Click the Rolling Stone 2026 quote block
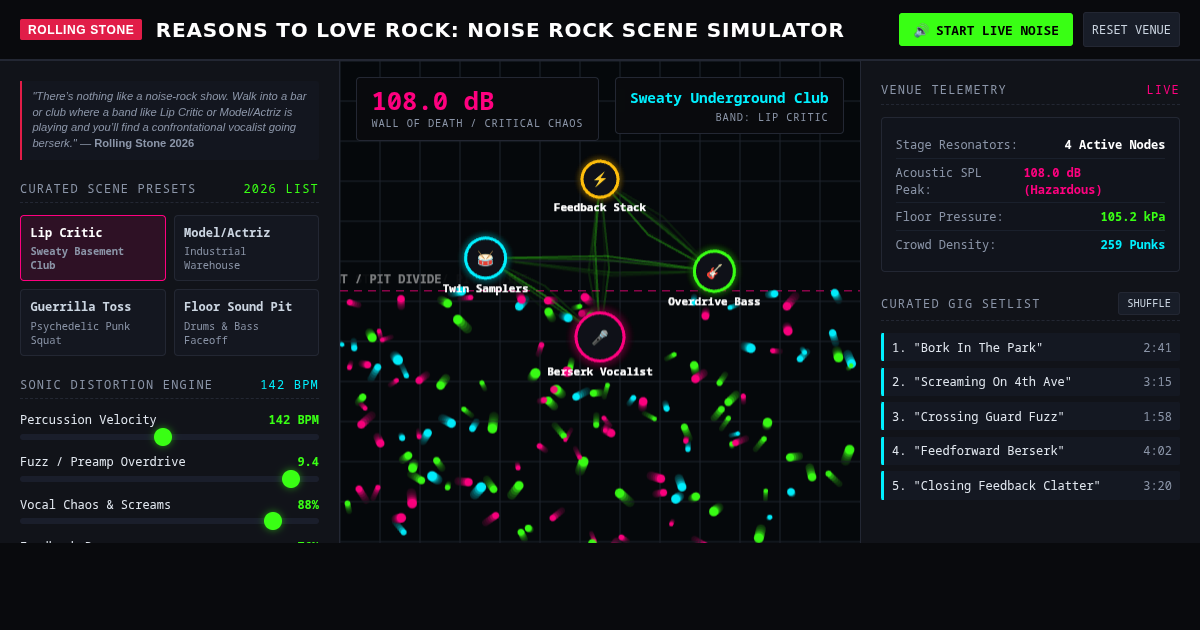Image resolution: width=1200 pixels, height=630 pixels. tap(170, 120)
